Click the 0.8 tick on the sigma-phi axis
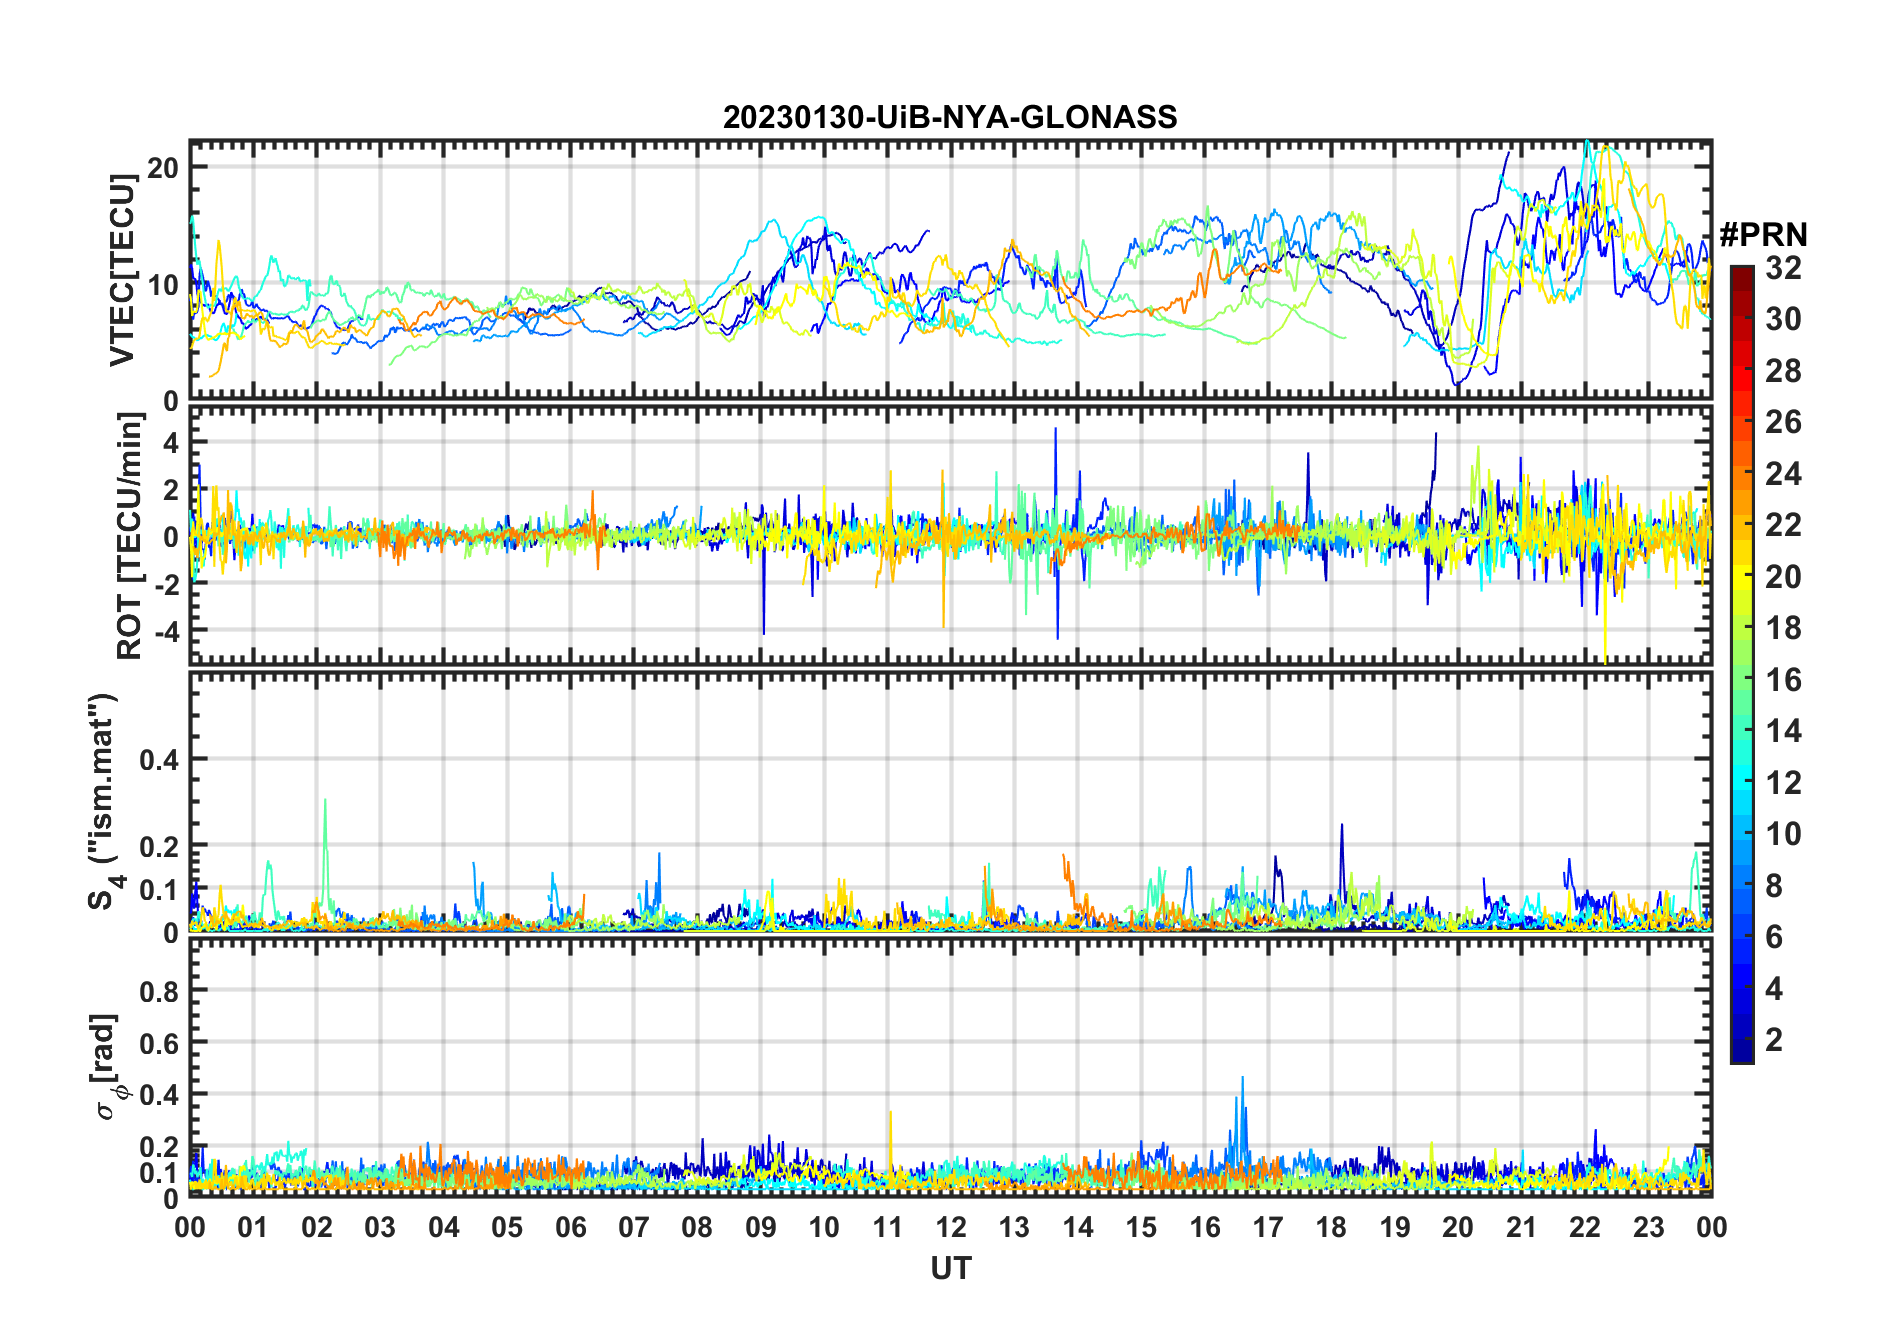This screenshot has height=1330, width=1902. 159,991
